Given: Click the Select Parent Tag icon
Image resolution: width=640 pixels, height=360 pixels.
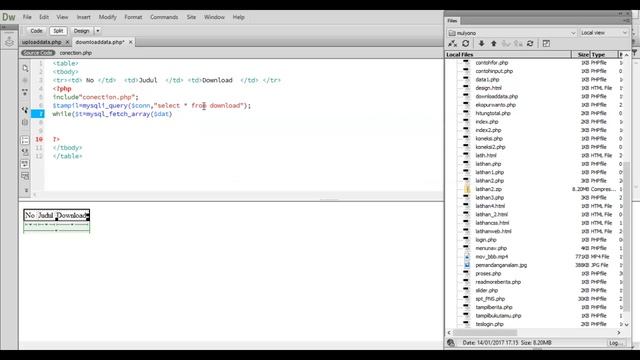Looking at the screenshot, I should (x=25, y=110).
